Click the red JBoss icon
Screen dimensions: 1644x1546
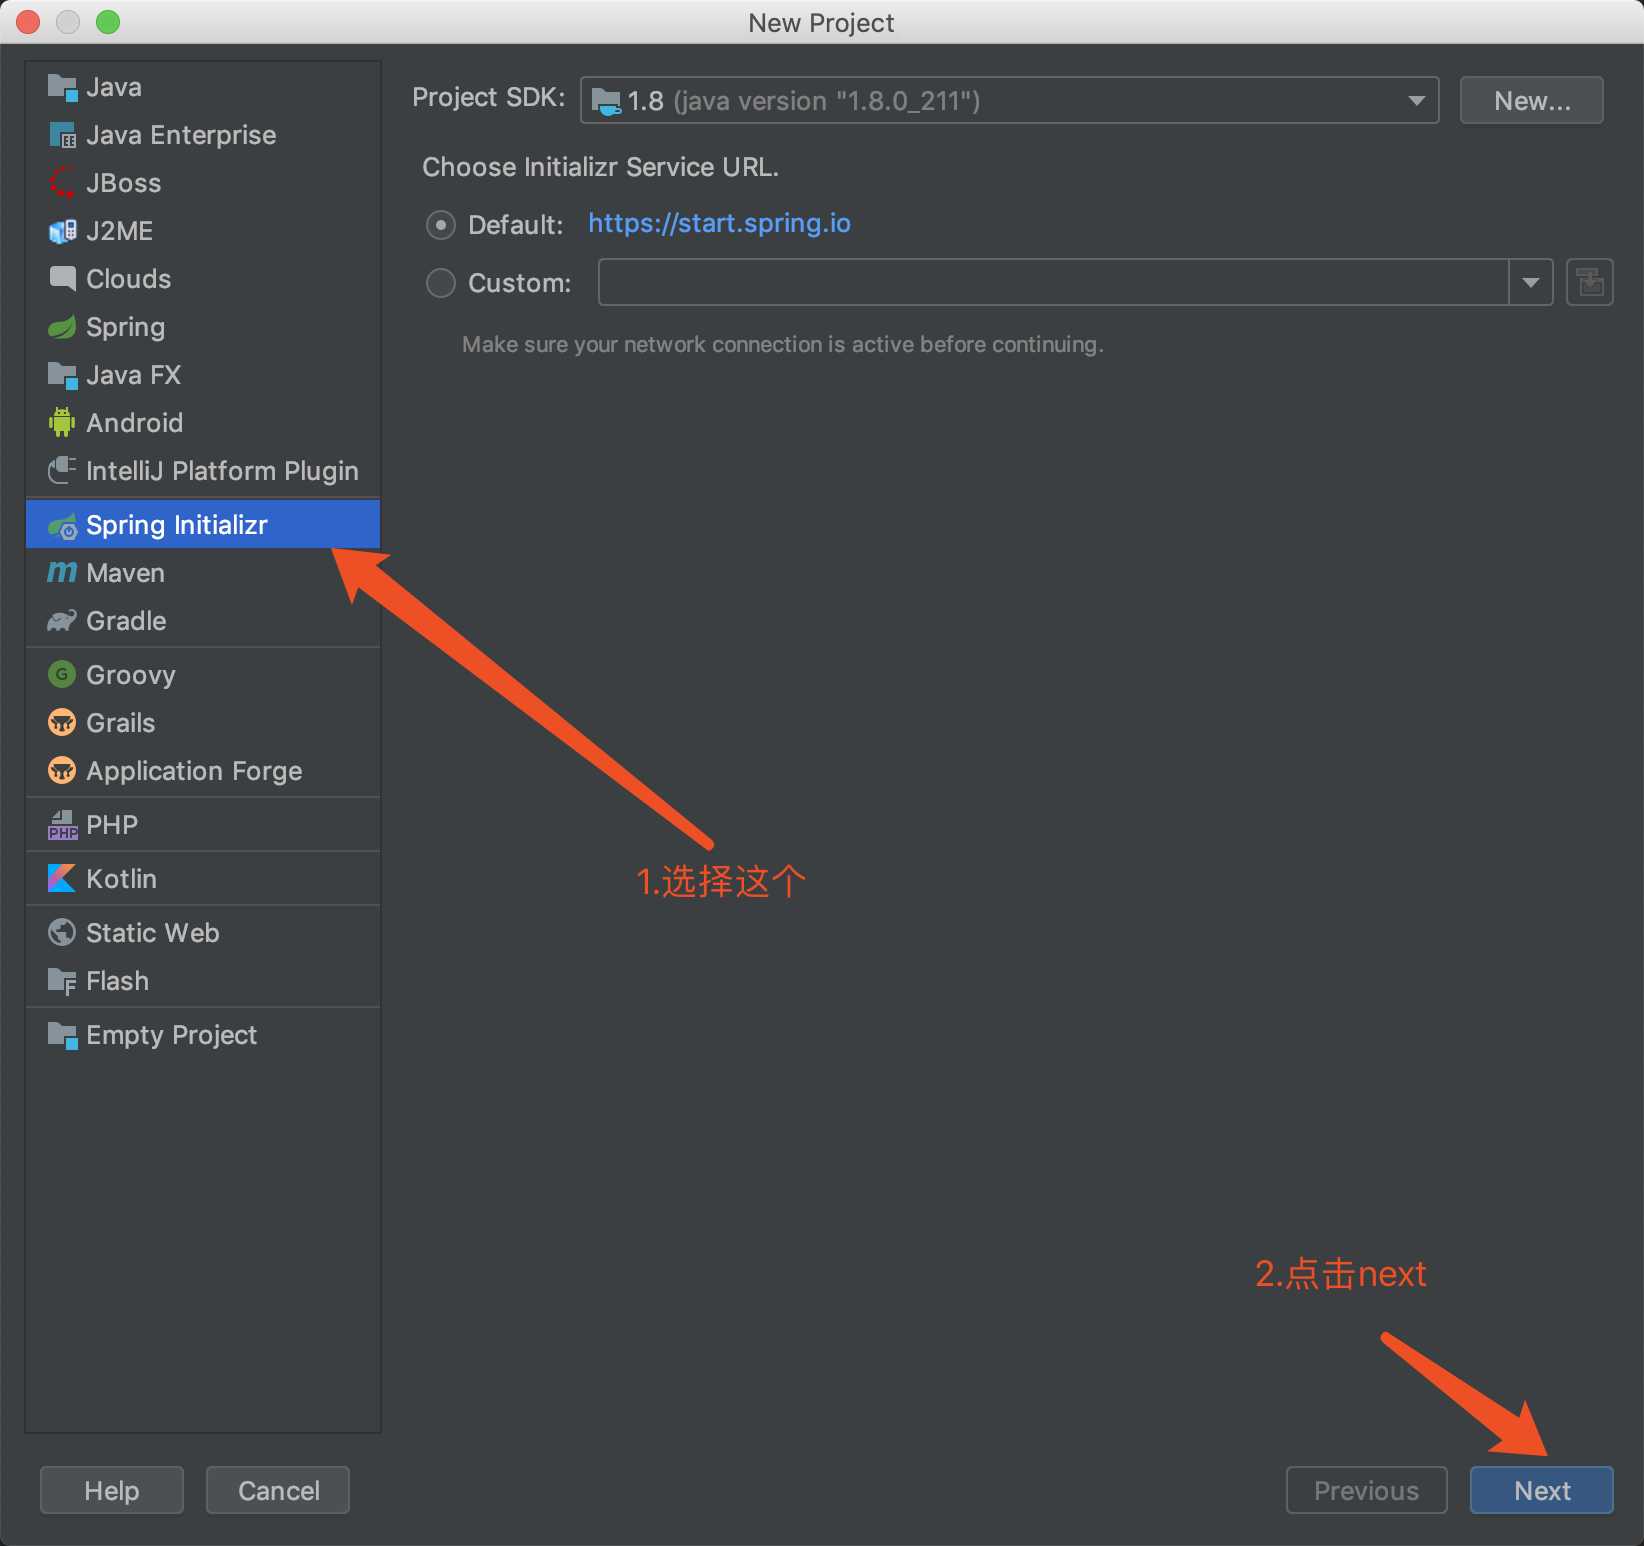click(62, 183)
